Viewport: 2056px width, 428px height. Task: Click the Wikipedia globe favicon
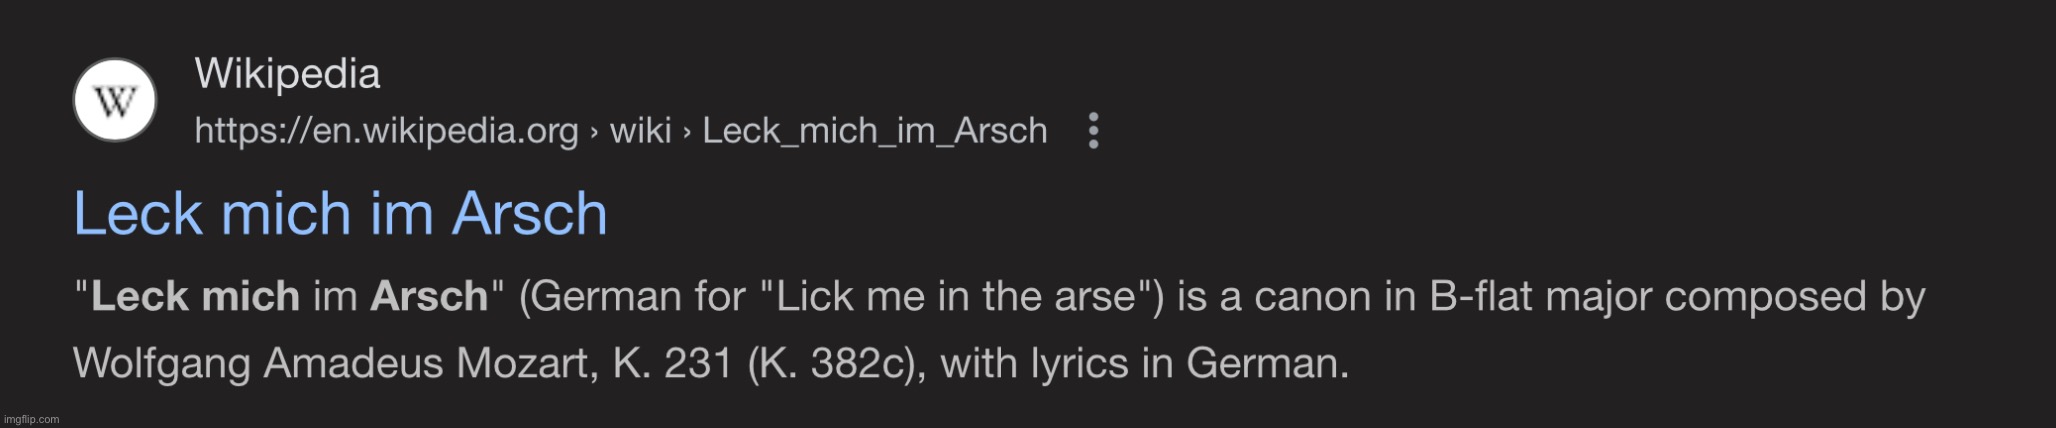click(115, 100)
